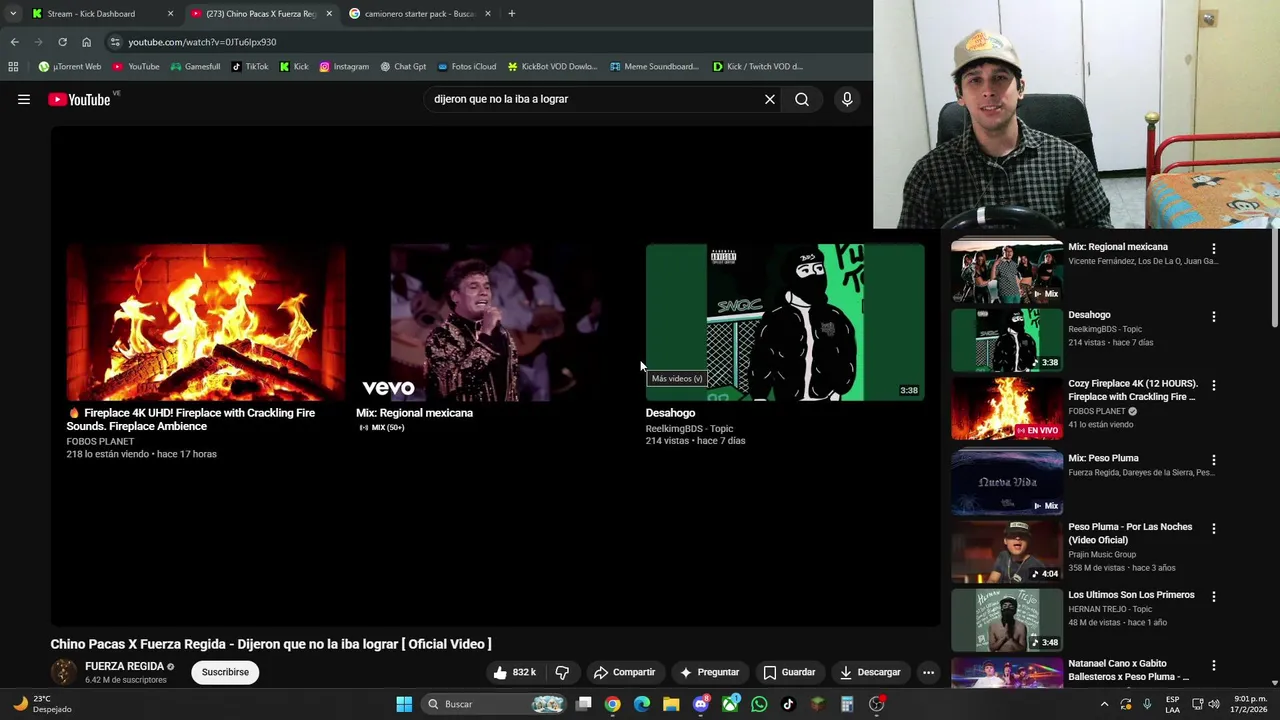Viewport: 1280px width, 720px height.
Task: Download the video with Descargar
Action: (x=870, y=672)
